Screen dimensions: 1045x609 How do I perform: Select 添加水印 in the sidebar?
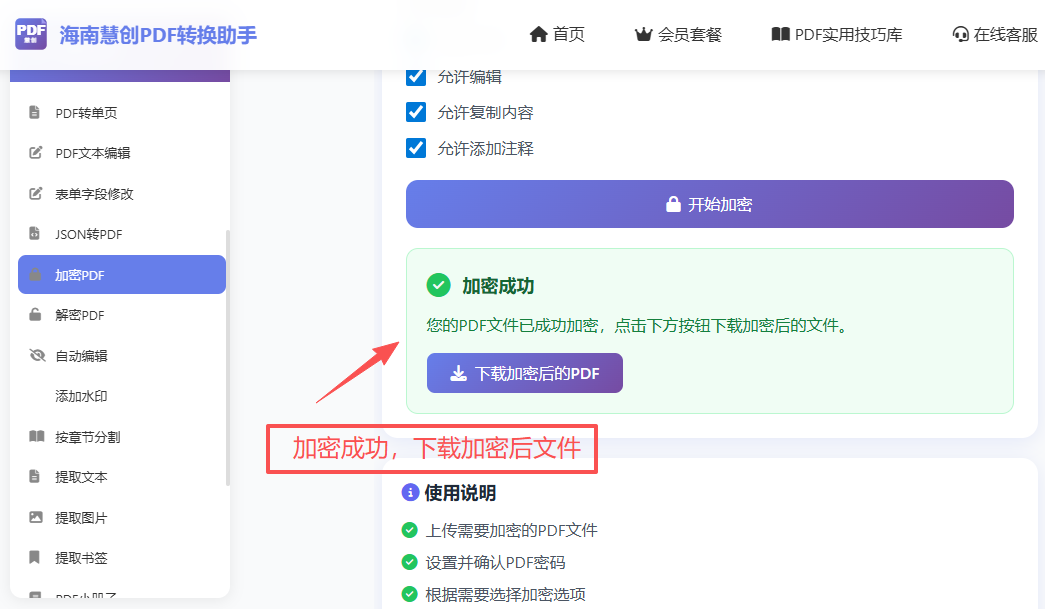[x=122, y=396]
